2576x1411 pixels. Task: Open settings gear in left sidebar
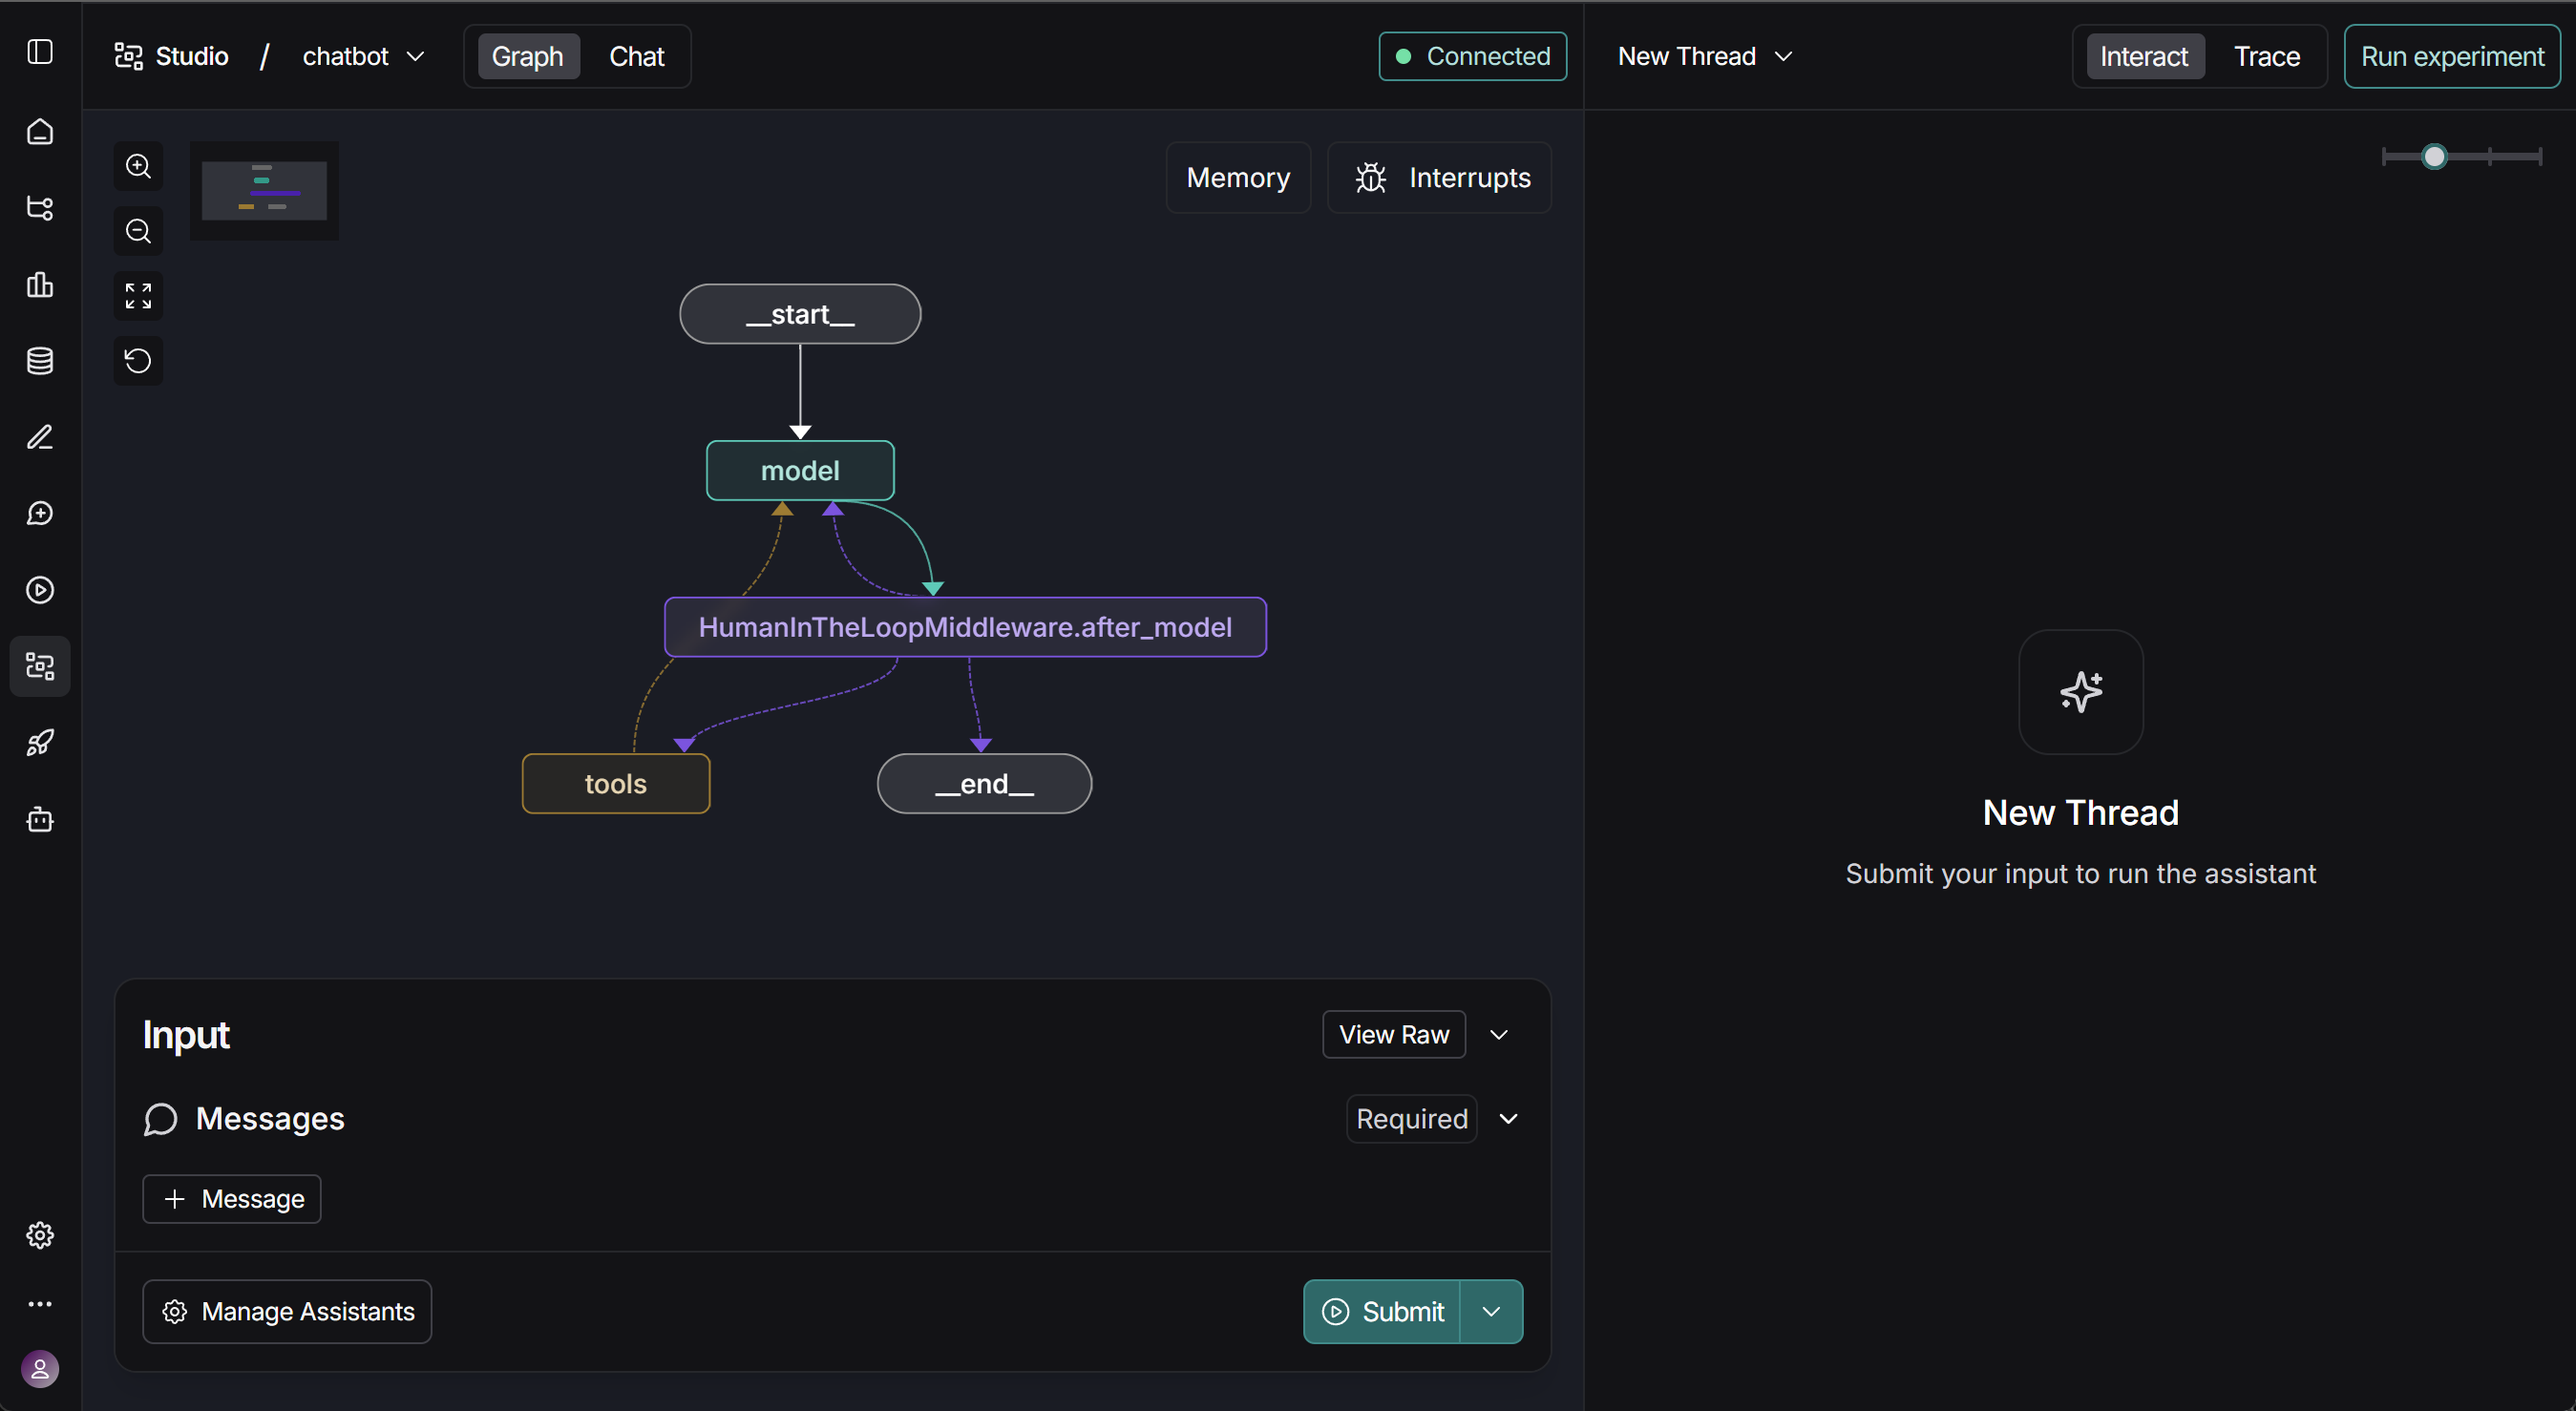40,1235
